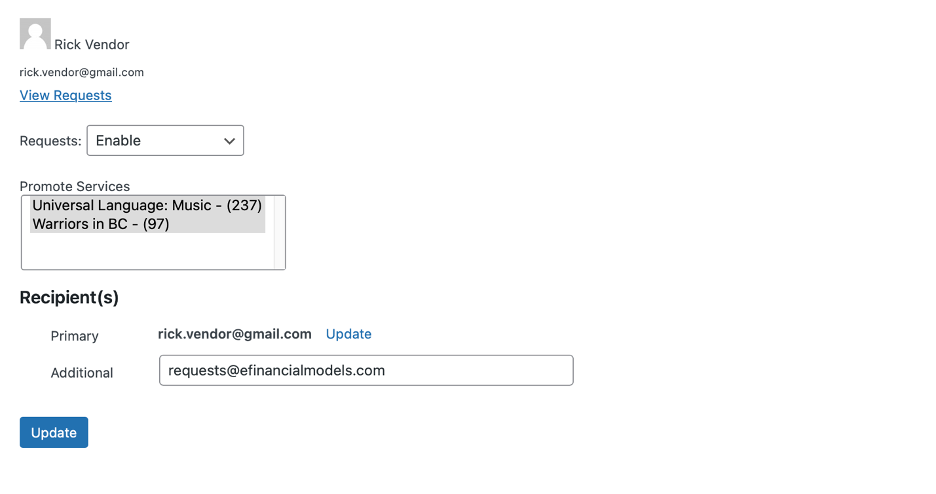Image resolution: width=936 pixels, height=494 pixels.
Task: Click the Additional label
Action: click(x=82, y=373)
